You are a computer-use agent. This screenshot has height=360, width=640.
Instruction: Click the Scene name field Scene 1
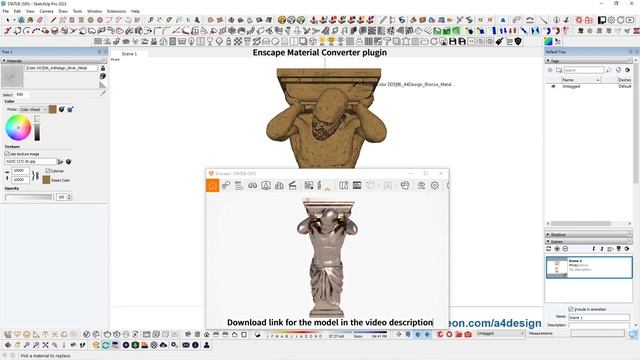tap(599, 317)
